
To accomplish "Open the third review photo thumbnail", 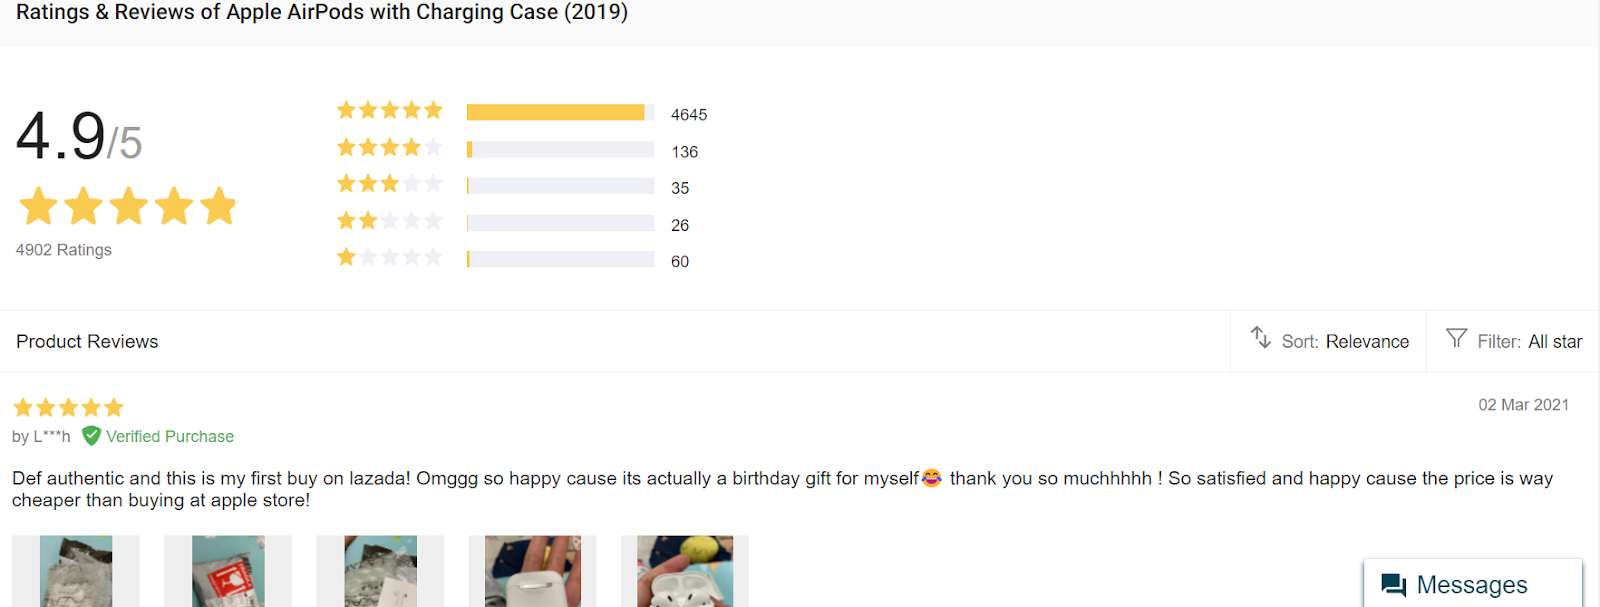I will click(380, 571).
